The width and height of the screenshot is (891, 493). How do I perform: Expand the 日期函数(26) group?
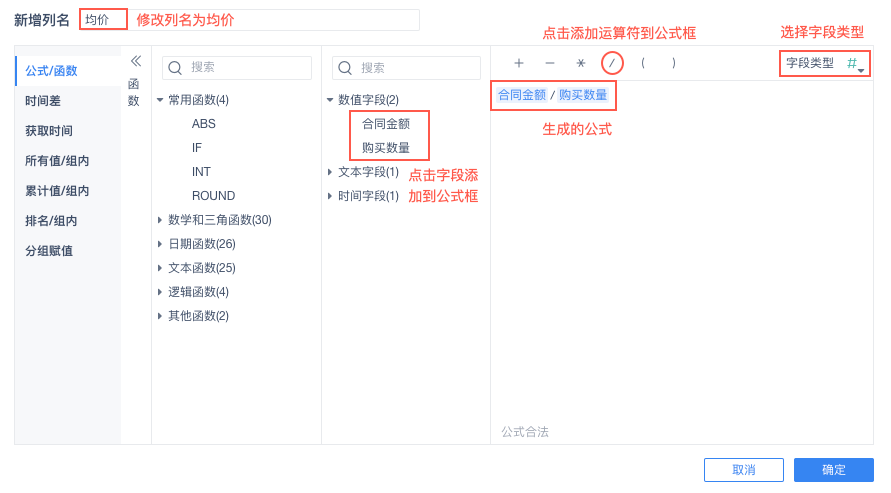[x=160, y=244]
